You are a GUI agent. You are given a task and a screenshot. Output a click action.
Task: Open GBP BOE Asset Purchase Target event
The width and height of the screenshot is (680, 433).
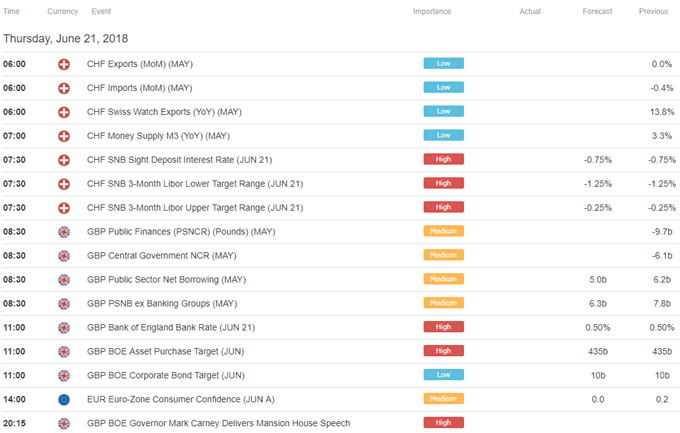[166, 351]
